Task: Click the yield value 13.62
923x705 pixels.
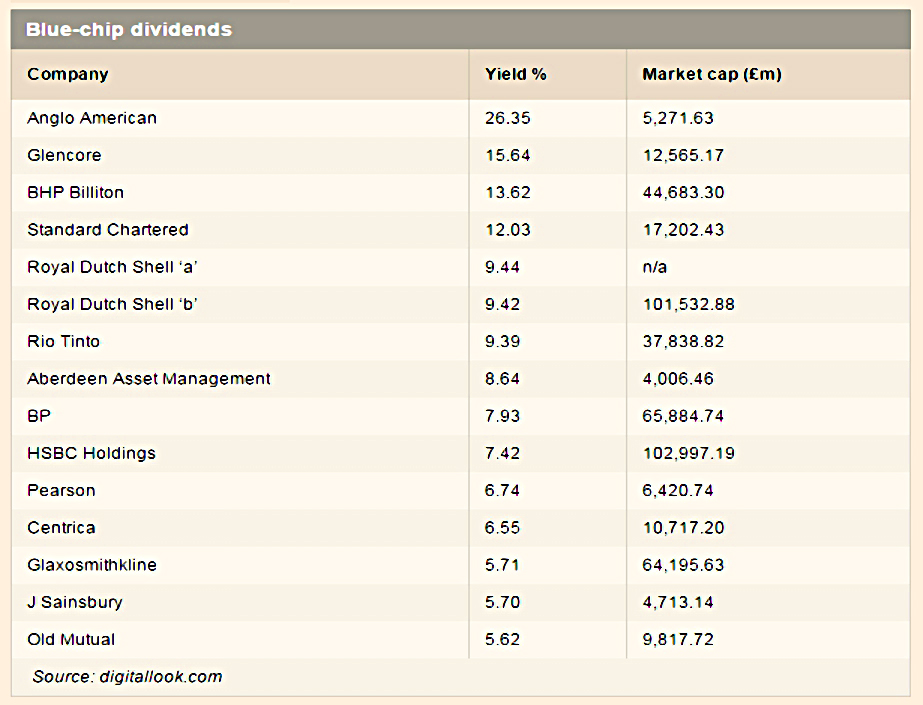Action: pos(507,192)
